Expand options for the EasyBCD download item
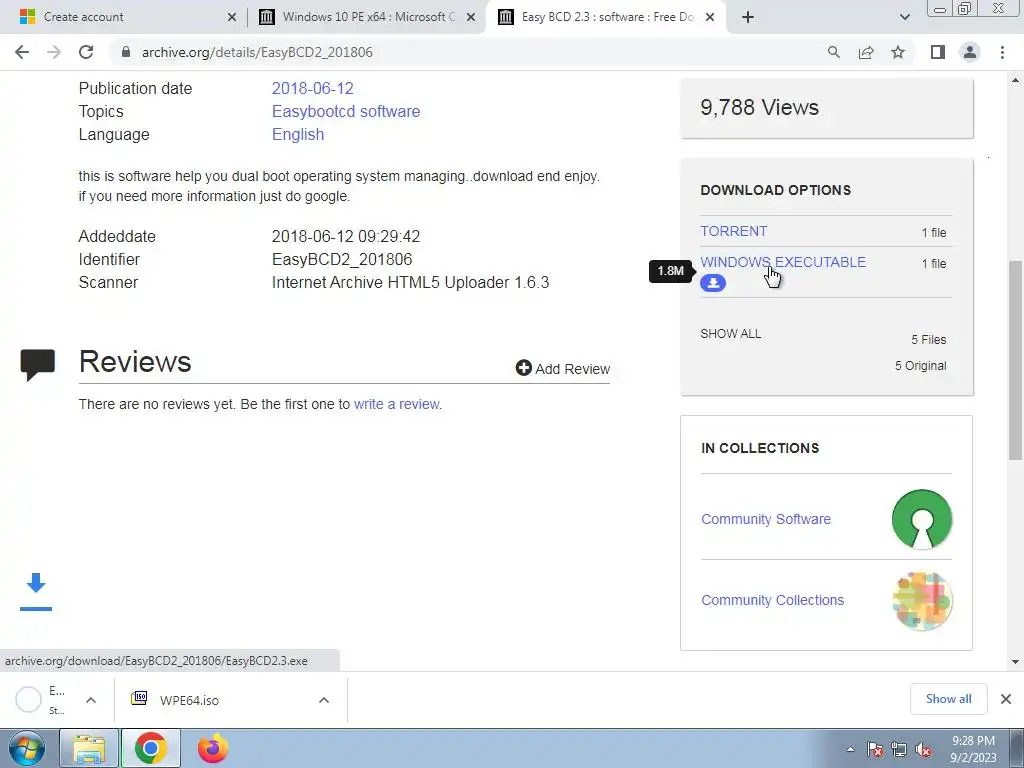Screen dimensions: 1024x768 coord(91,700)
